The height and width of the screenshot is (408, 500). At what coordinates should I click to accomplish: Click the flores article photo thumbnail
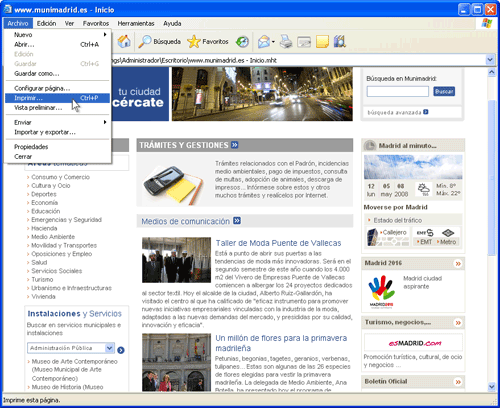(176, 362)
